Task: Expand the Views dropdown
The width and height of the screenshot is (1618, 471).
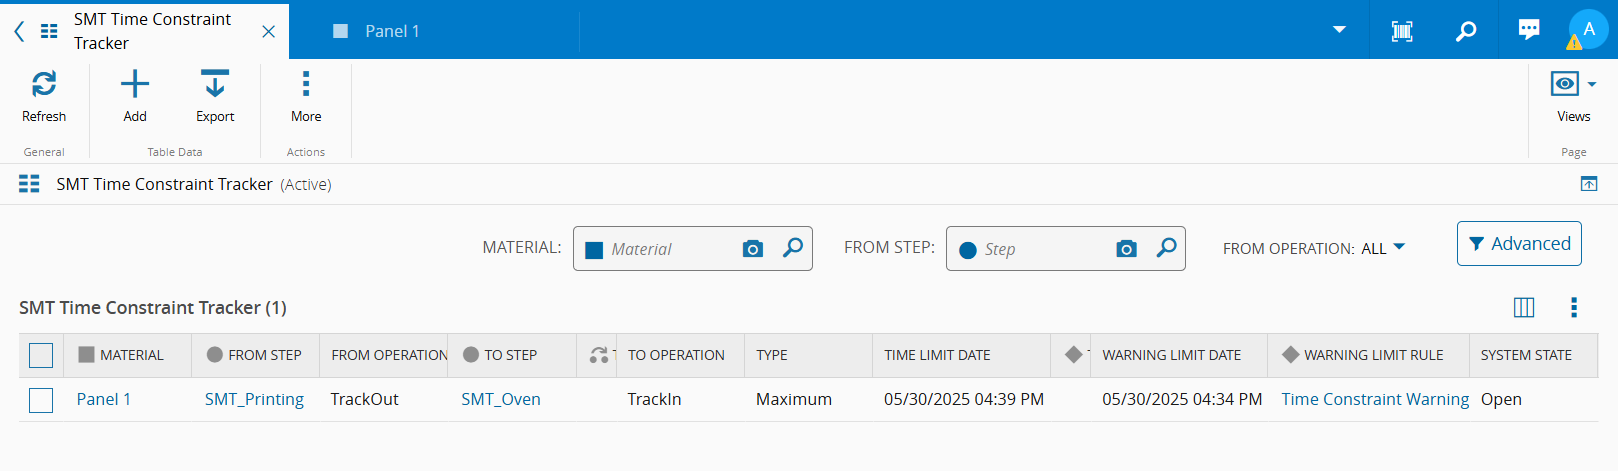Action: click(1573, 85)
